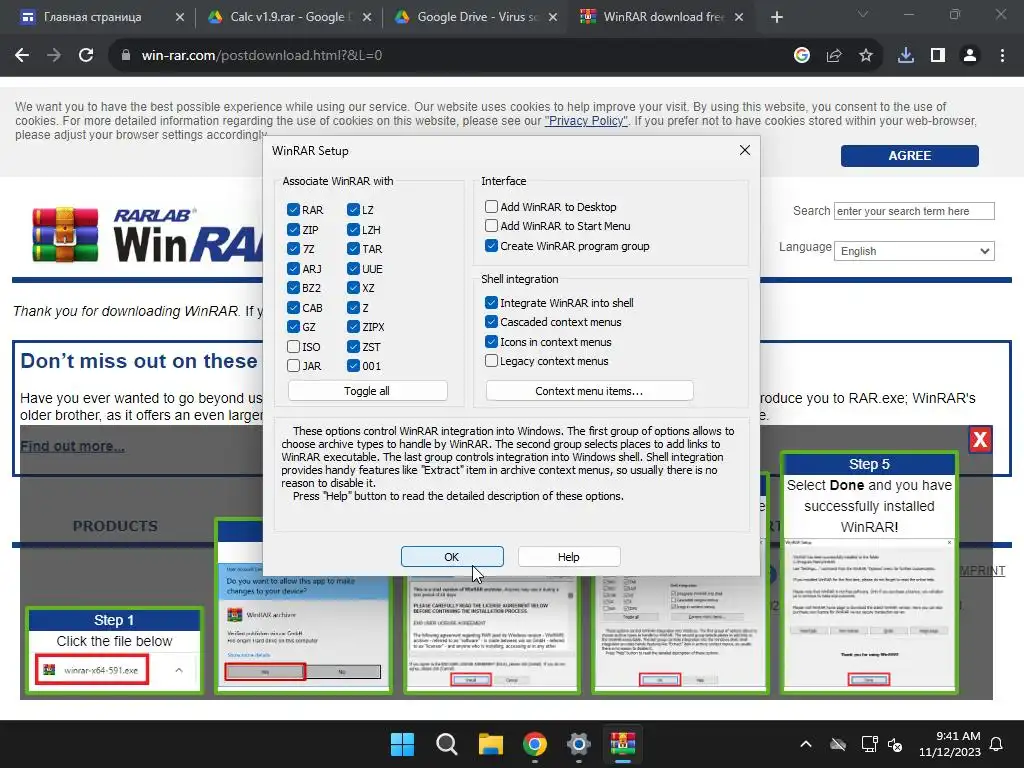Open the Language dropdown on webpage
Viewport: 1024px width, 768px height.
pyautogui.click(x=914, y=251)
